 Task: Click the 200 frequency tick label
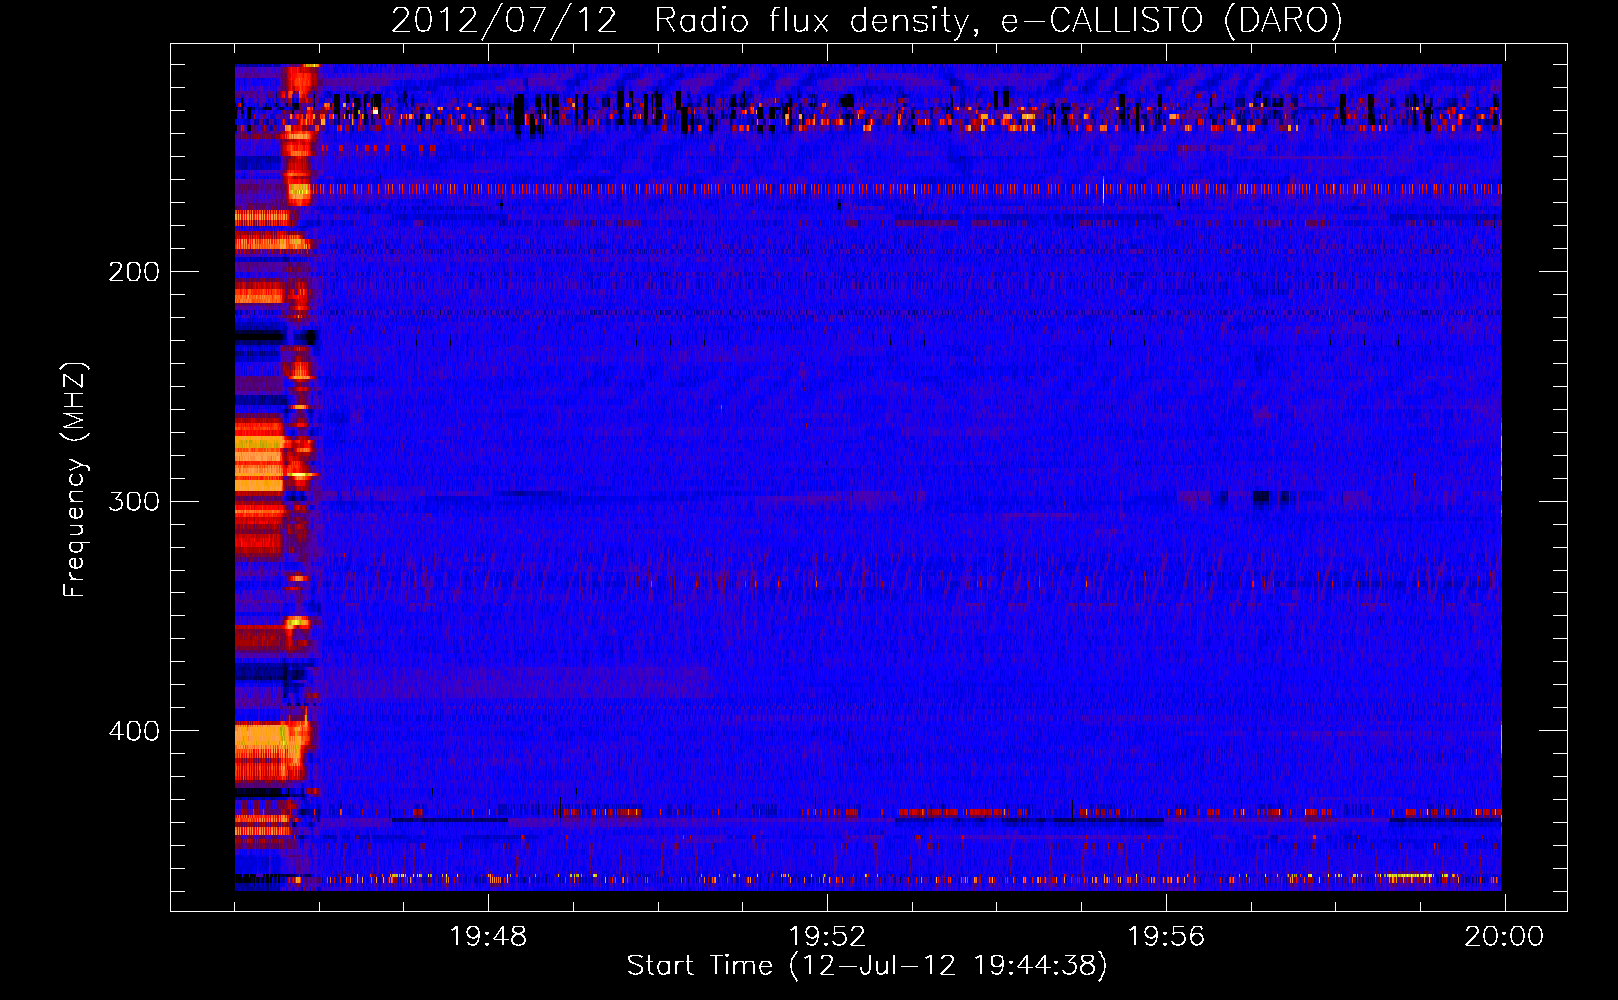point(134,272)
